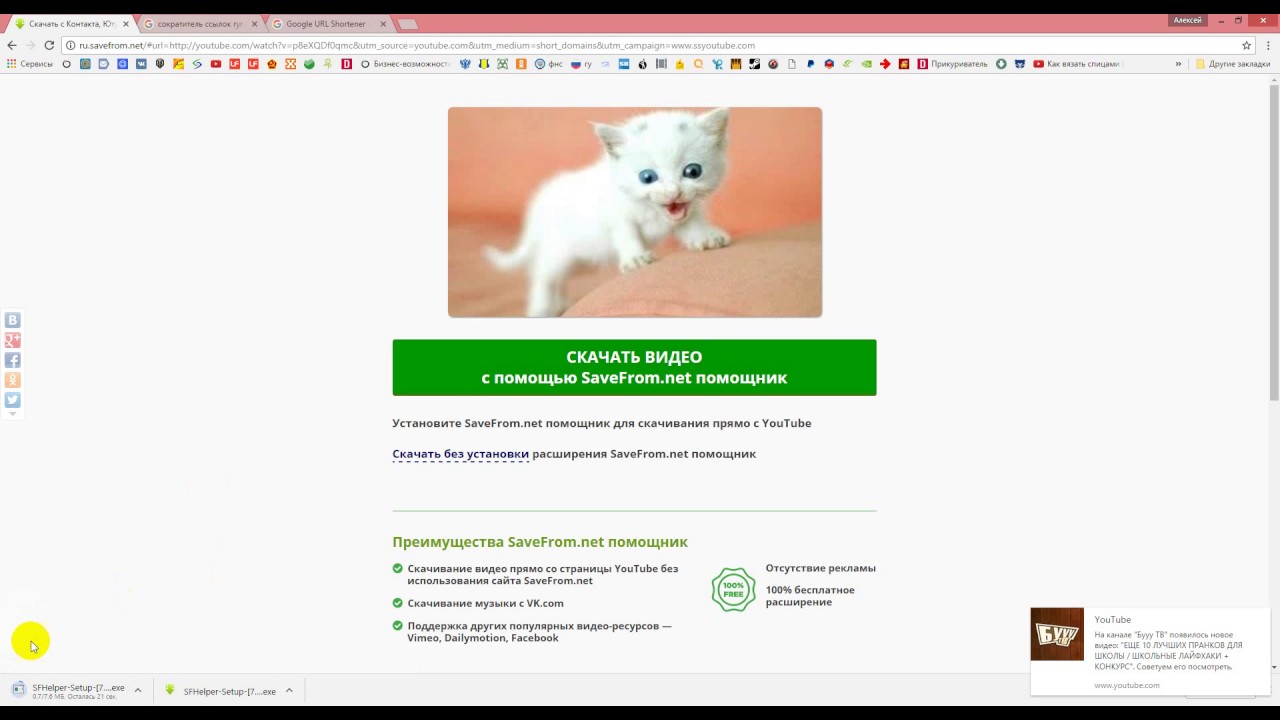Screen dimensions: 1280x720
Task: Click the Преимущества SaveFrom.net помощник heading
Action: click(540, 542)
